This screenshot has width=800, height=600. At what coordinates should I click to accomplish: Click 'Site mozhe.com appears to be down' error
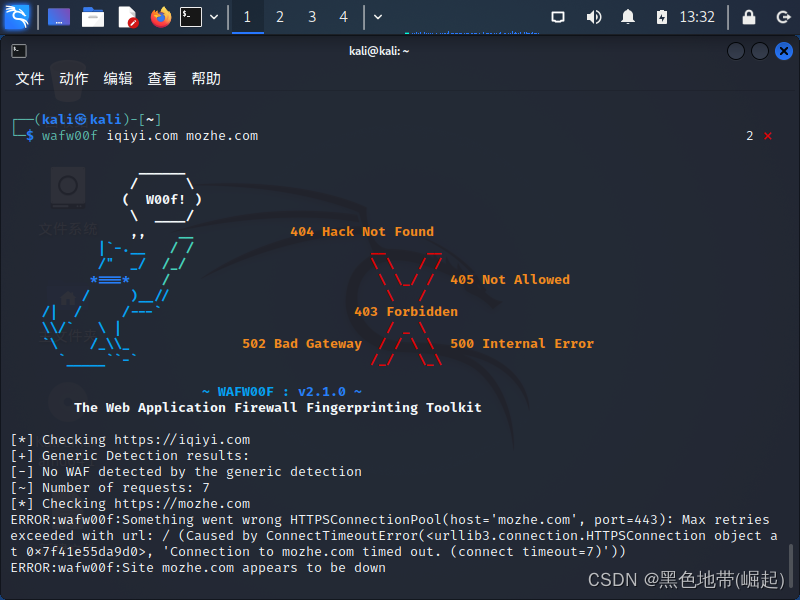(198, 567)
